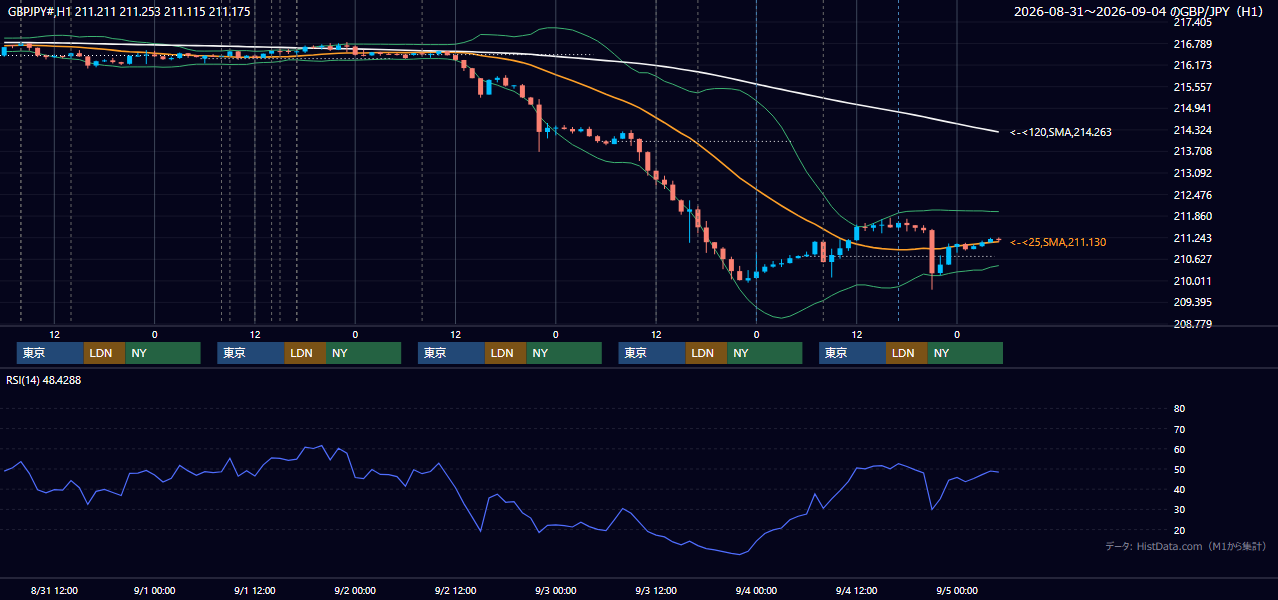1278x600 pixels.
Task: Click the RSI scale value 20
Action: pos(1179,530)
